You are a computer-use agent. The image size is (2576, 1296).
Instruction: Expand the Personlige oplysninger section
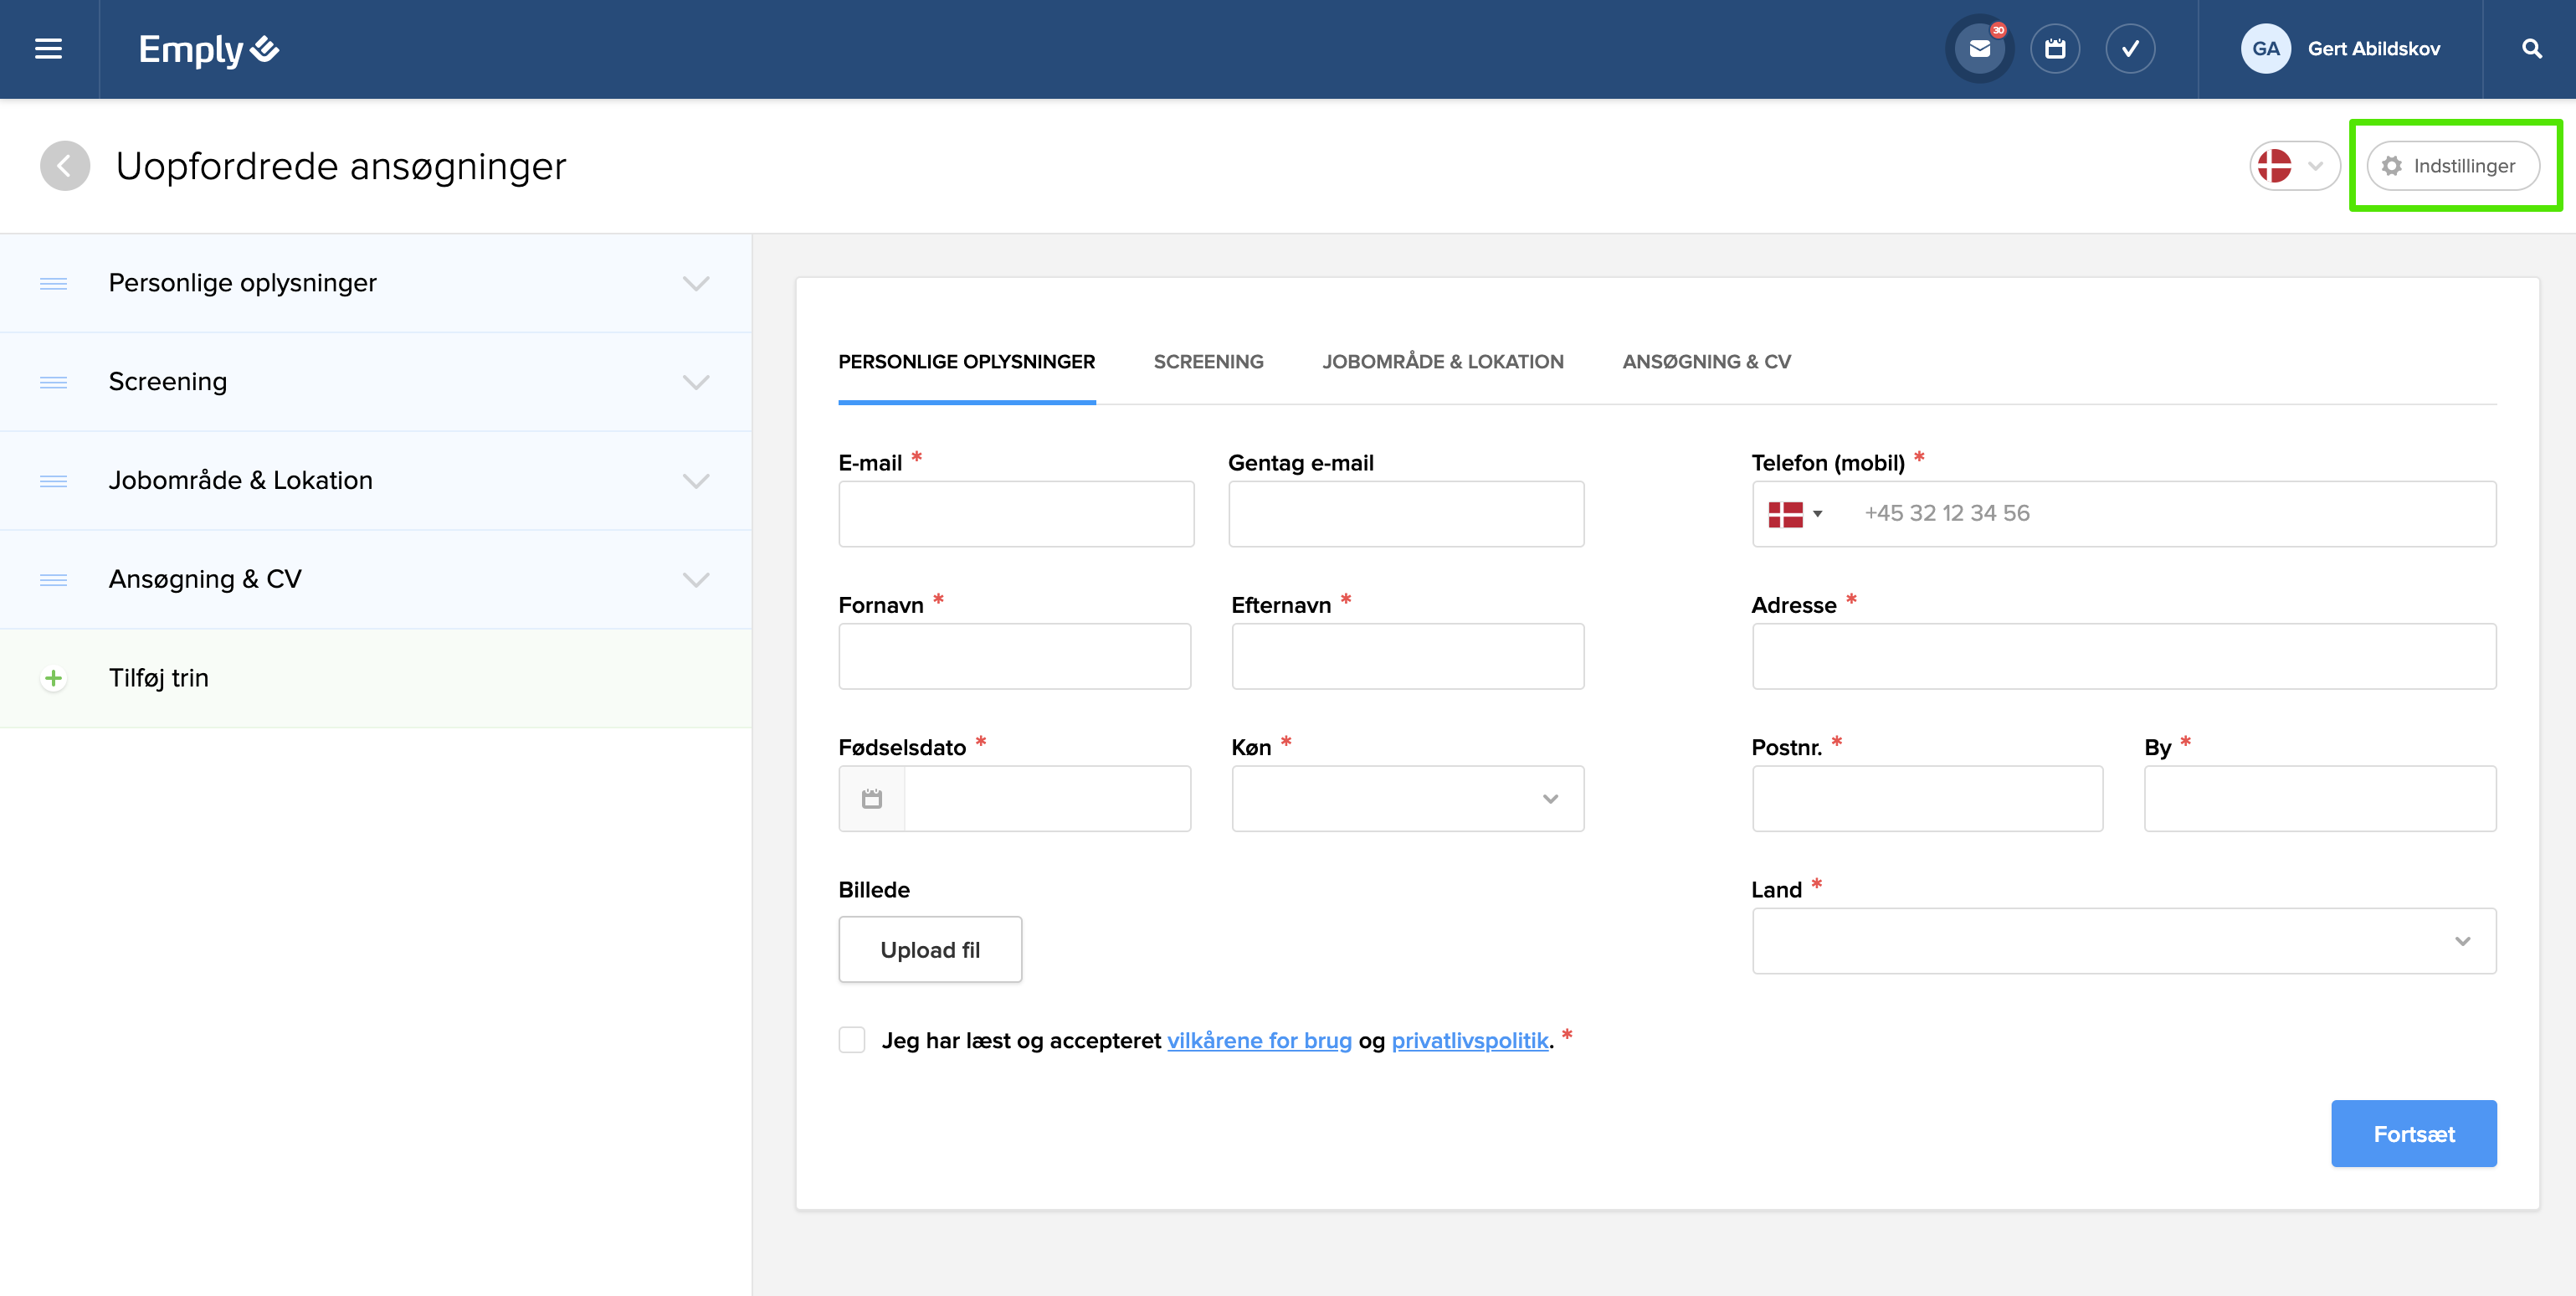pyautogui.click(x=695, y=284)
